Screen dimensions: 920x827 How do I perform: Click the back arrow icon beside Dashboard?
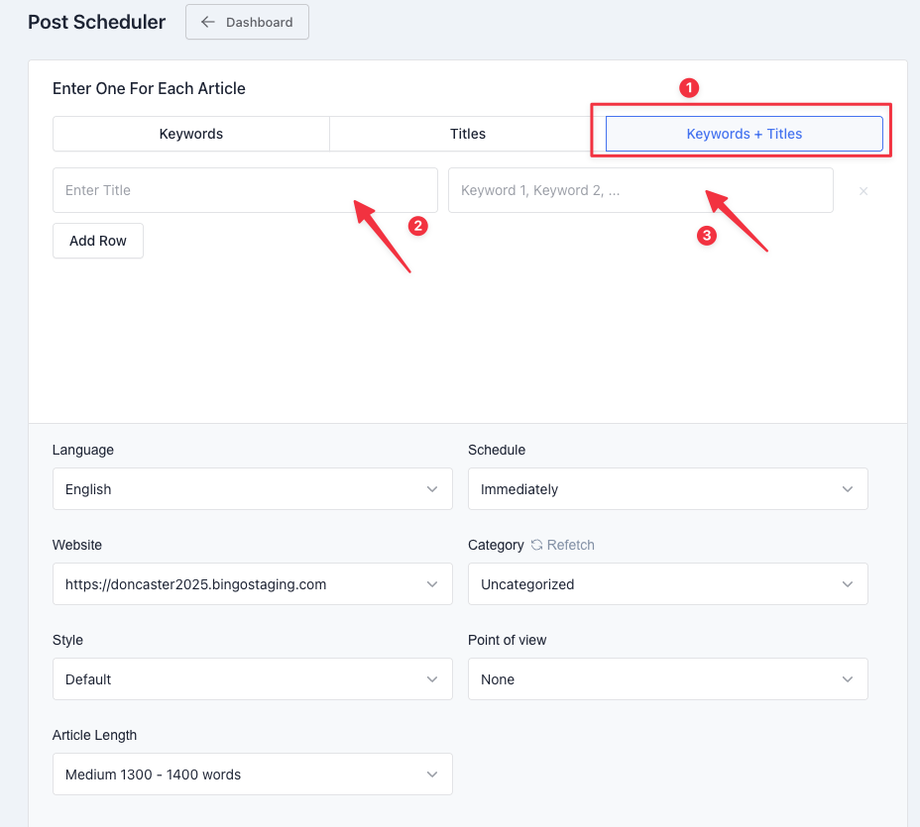[x=208, y=22]
